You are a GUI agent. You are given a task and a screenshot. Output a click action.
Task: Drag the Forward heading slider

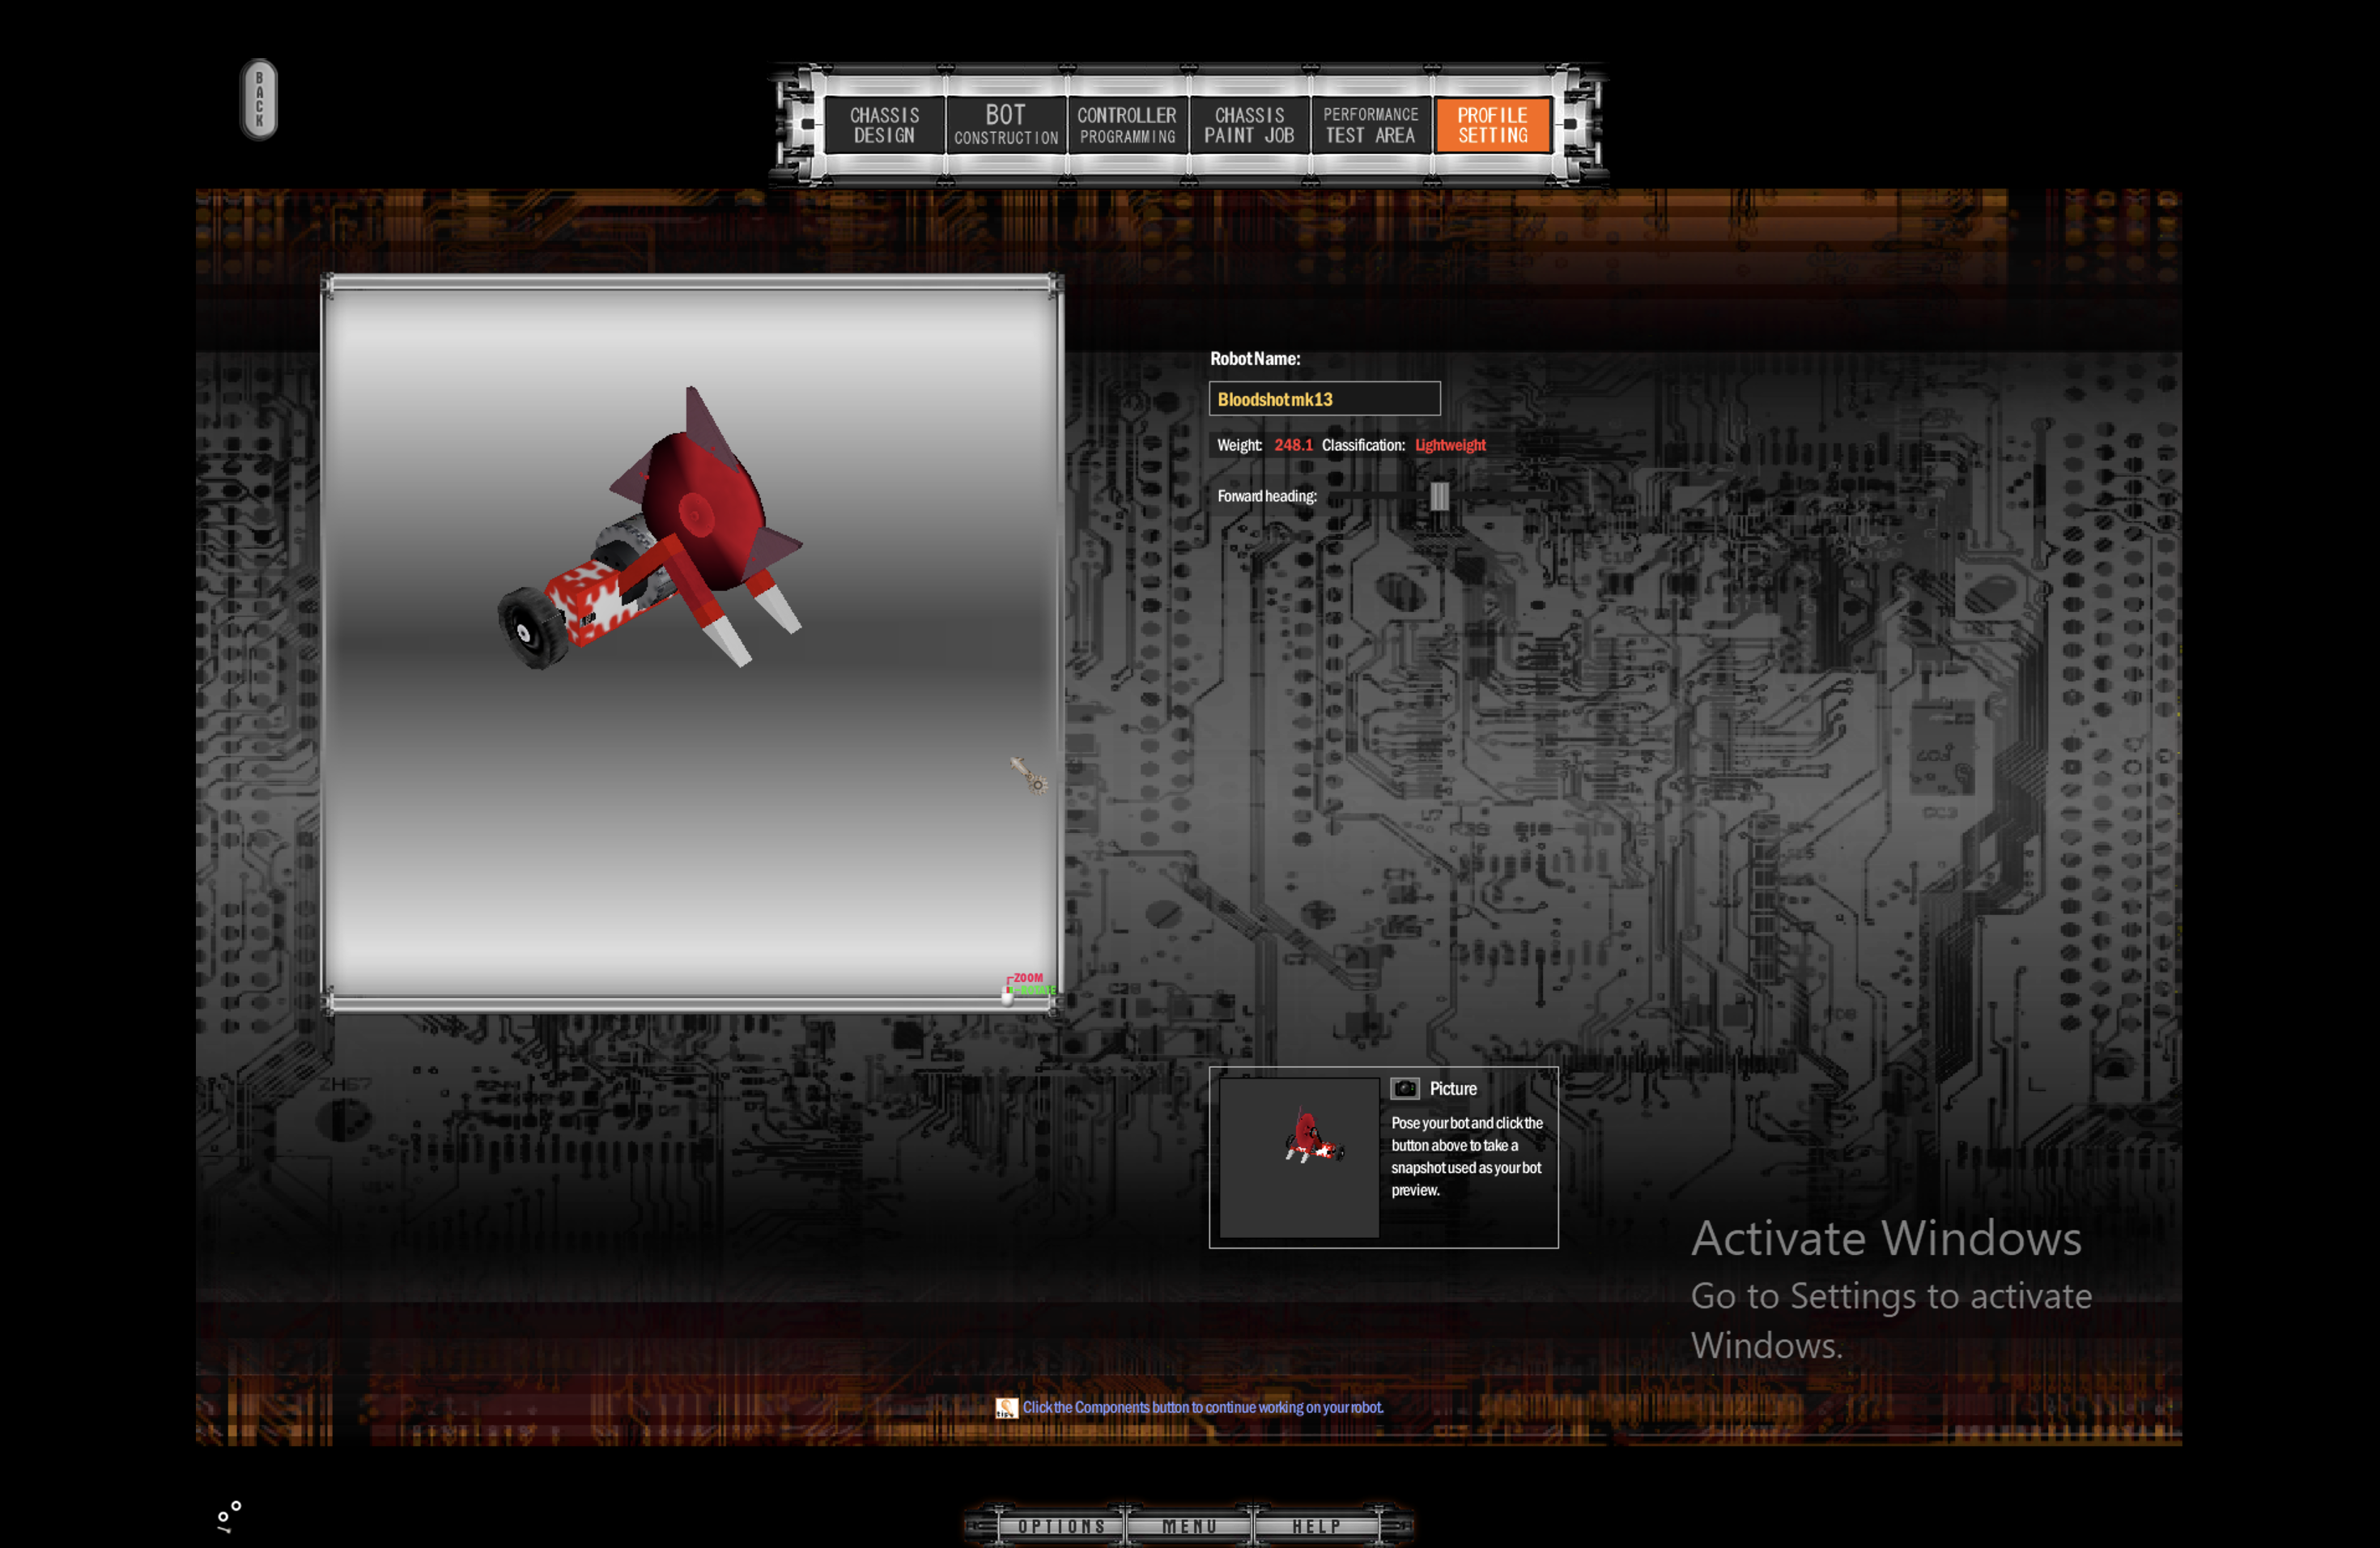pyautogui.click(x=1436, y=495)
